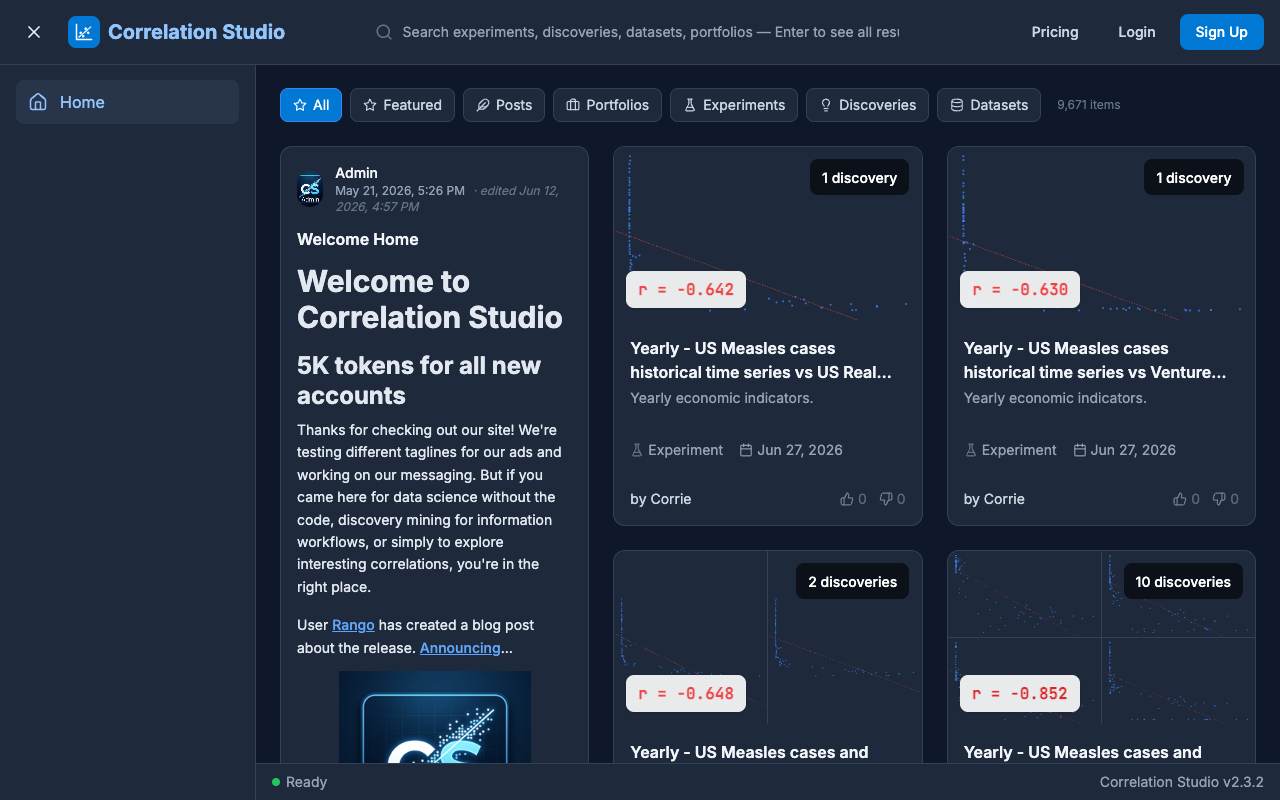Switch to the Posts filter
The image size is (1280, 800).
pyautogui.click(x=504, y=105)
